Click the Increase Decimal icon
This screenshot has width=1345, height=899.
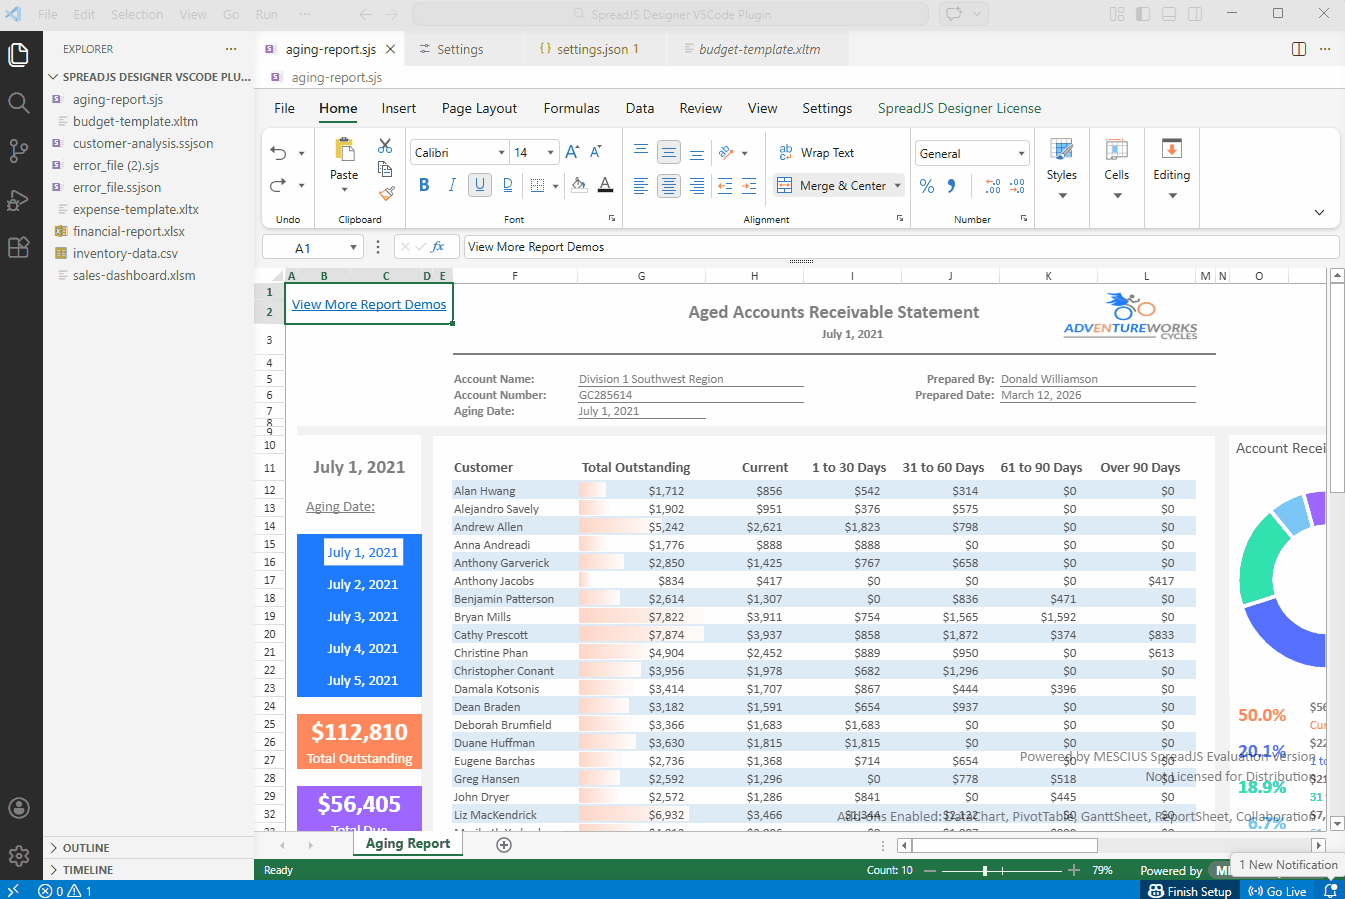click(993, 186)
